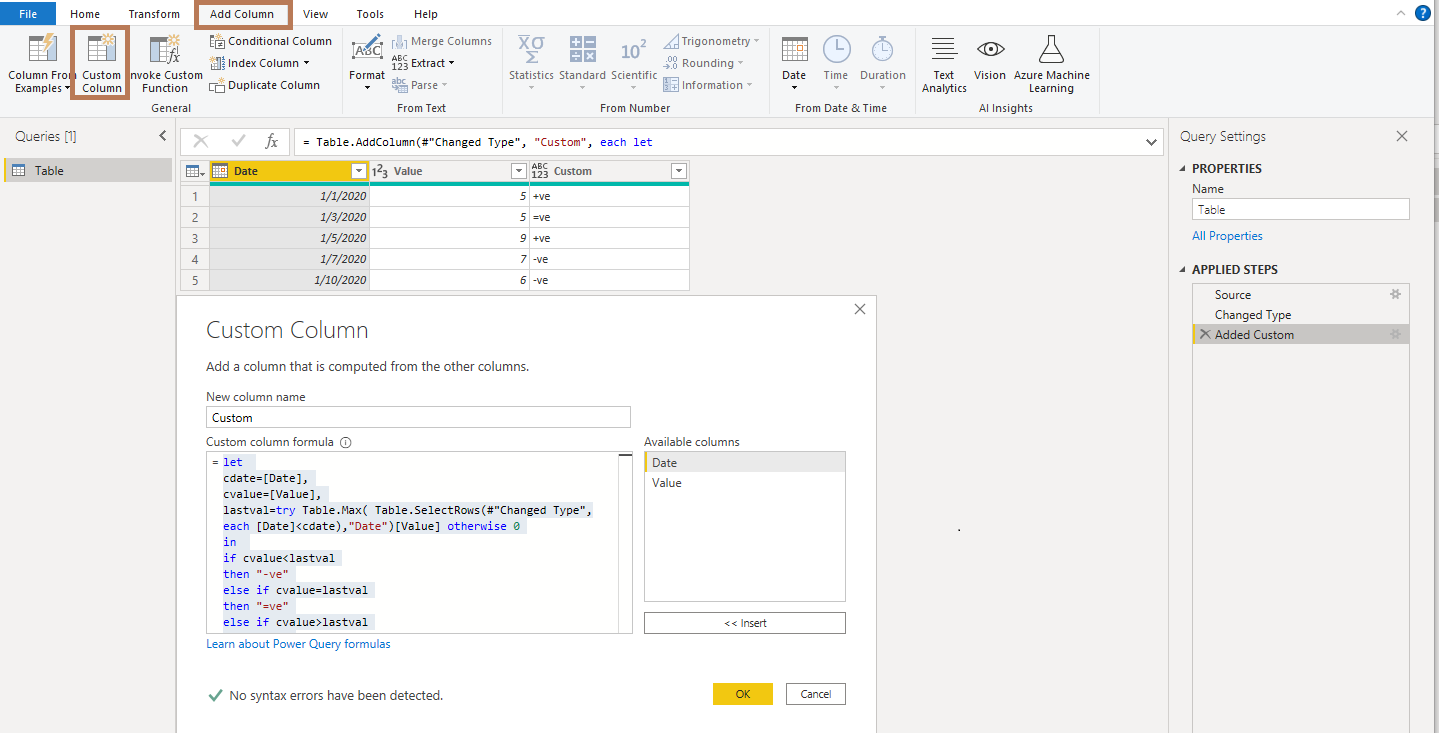The image size is (1439, 733).
Task: Delete the Added Custom step
Action: click(x=1204, y=335)
